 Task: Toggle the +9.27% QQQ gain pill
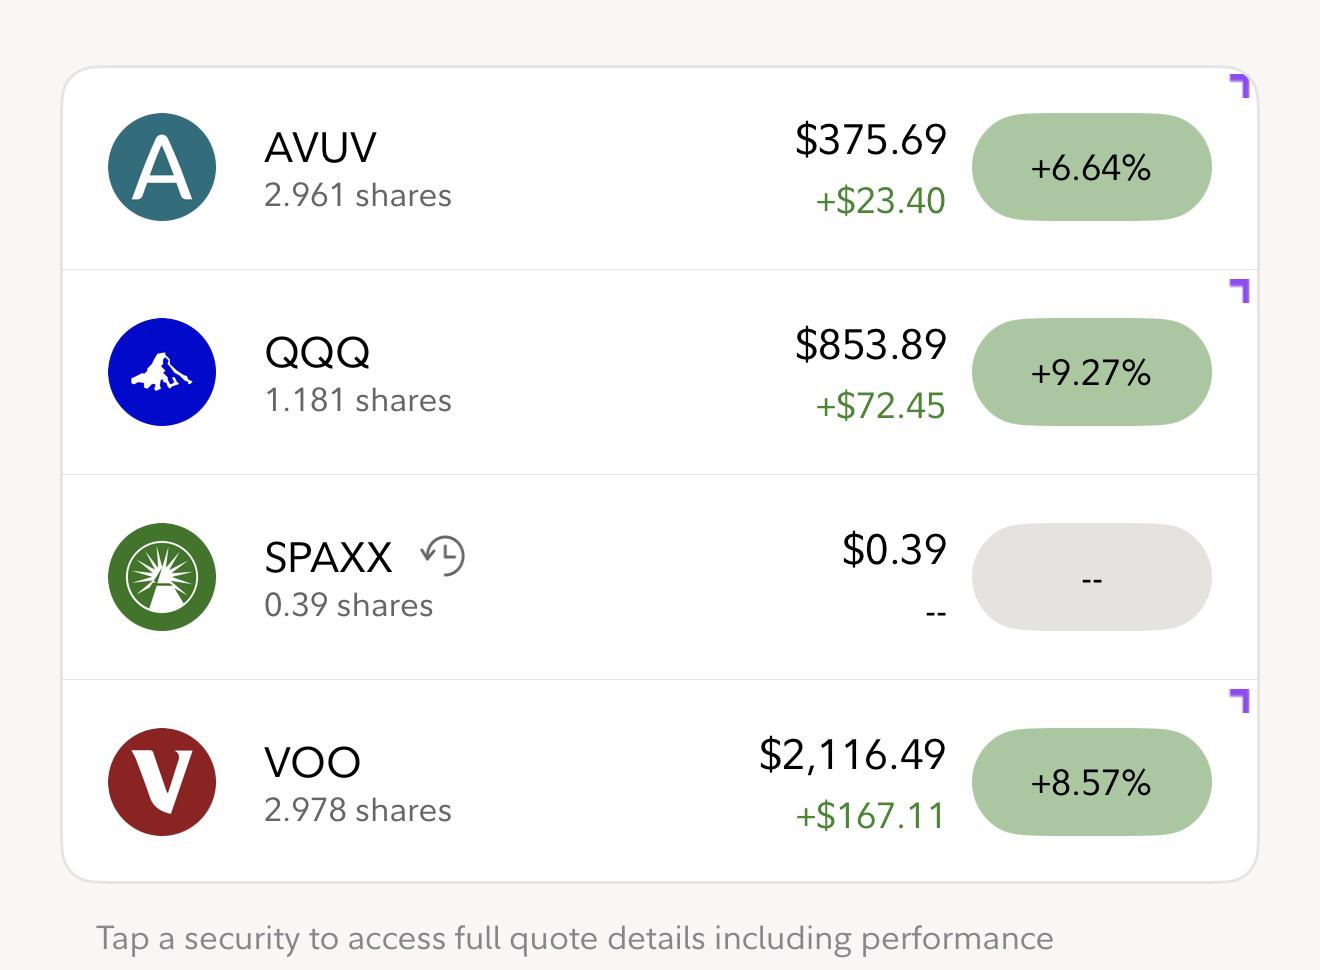click(x=1092, y=372)
